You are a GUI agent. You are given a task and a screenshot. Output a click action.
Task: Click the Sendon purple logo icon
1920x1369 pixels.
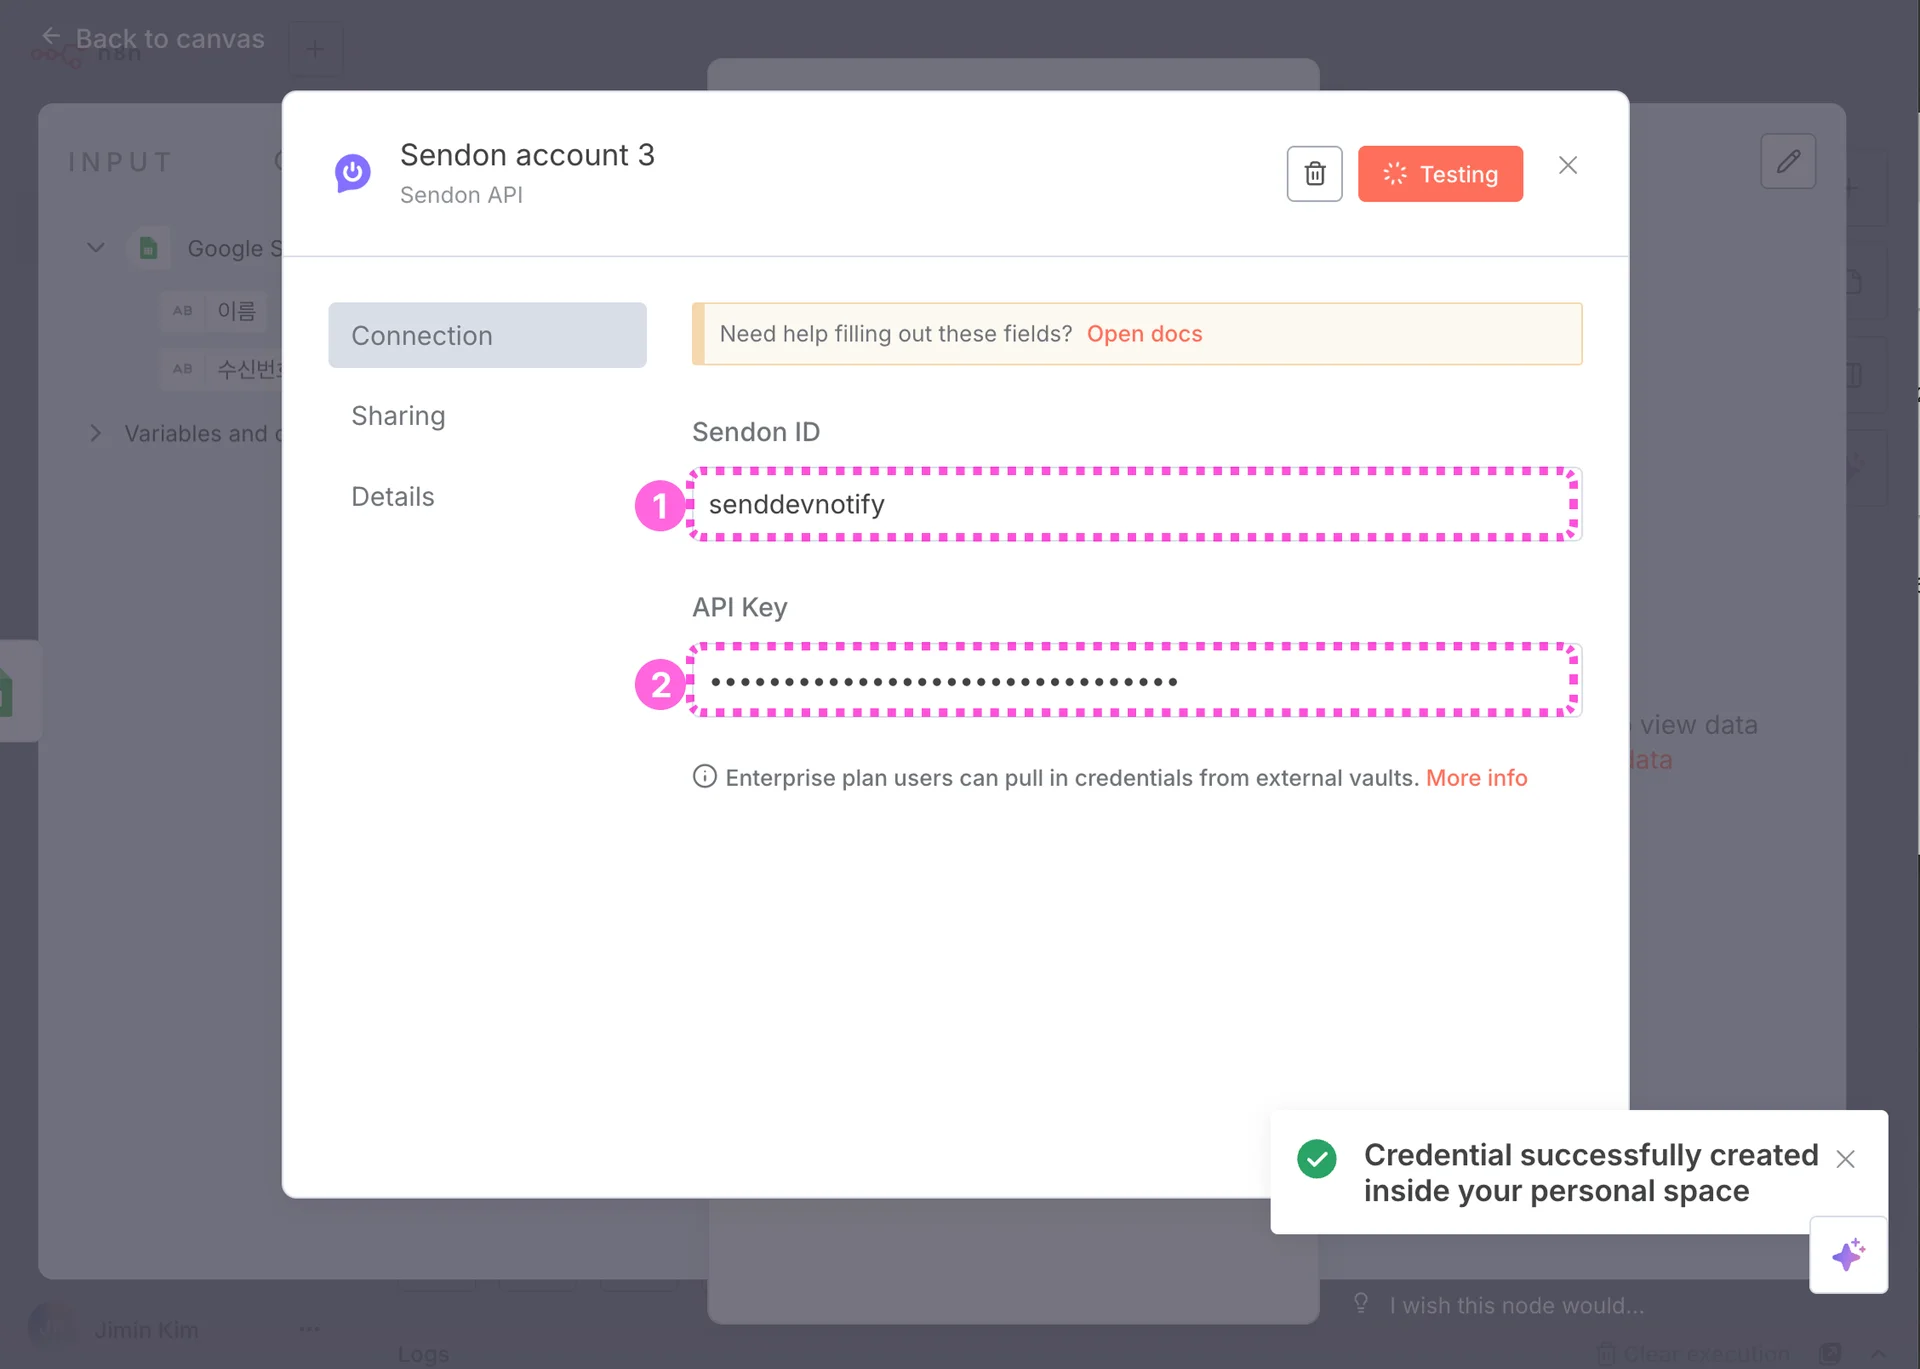coord(352,173)
